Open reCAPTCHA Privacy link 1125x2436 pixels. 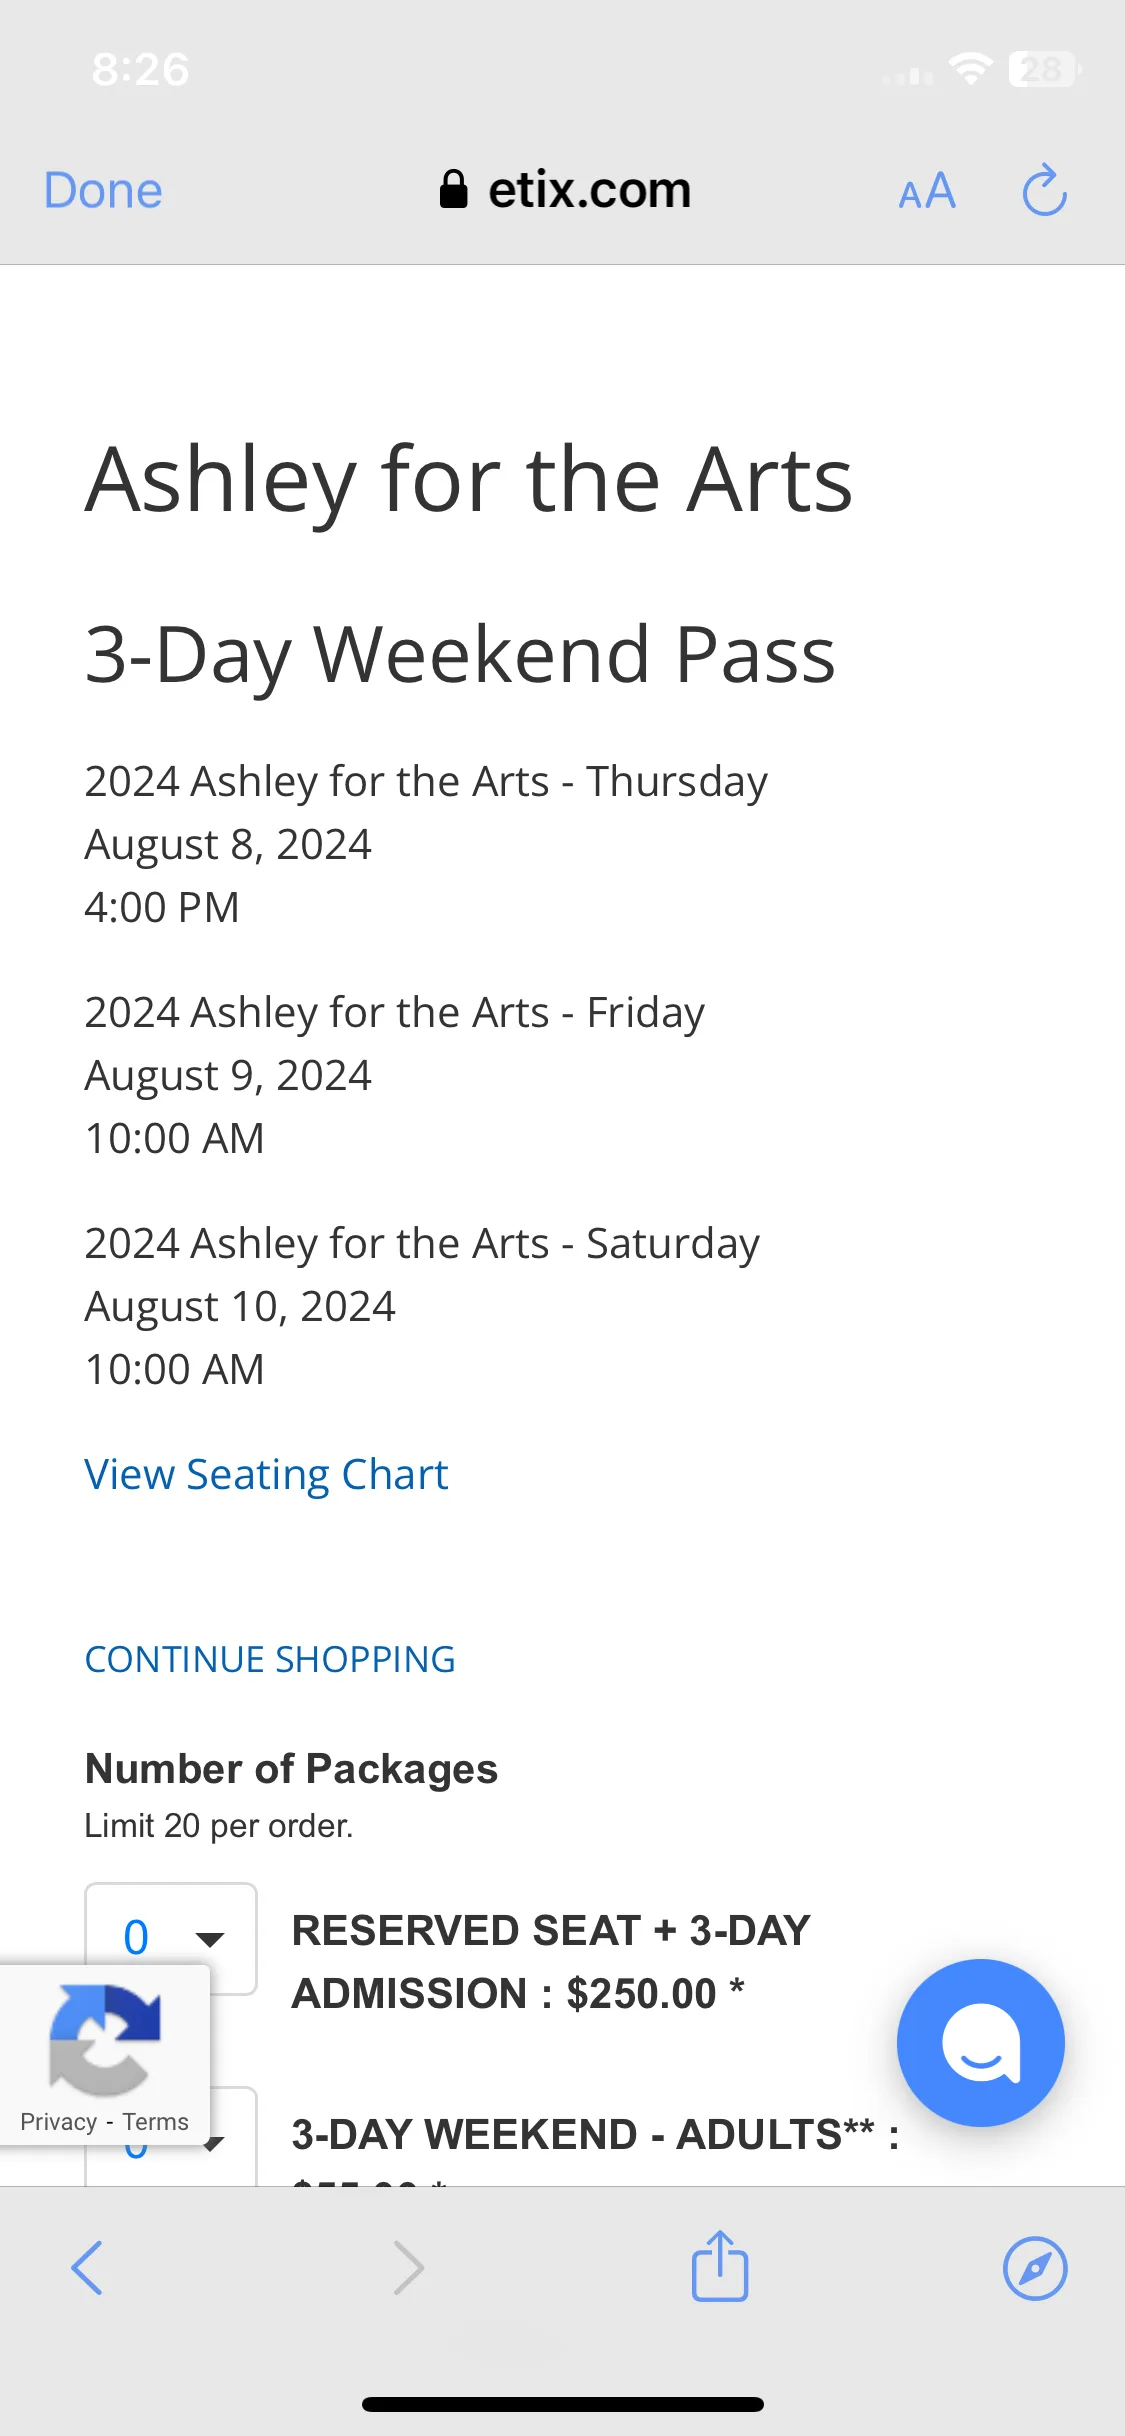(58, 2122)
